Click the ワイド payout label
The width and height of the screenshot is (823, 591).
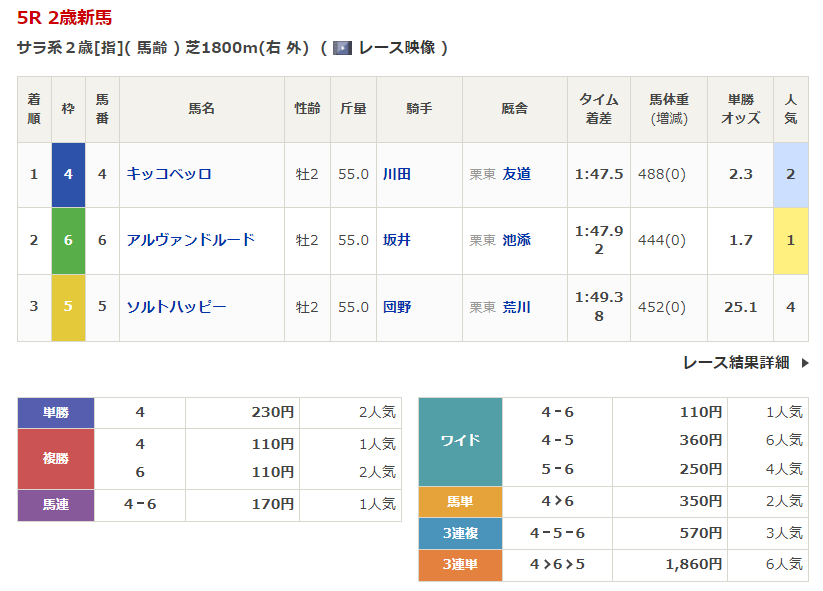click(x=460, y=440)
